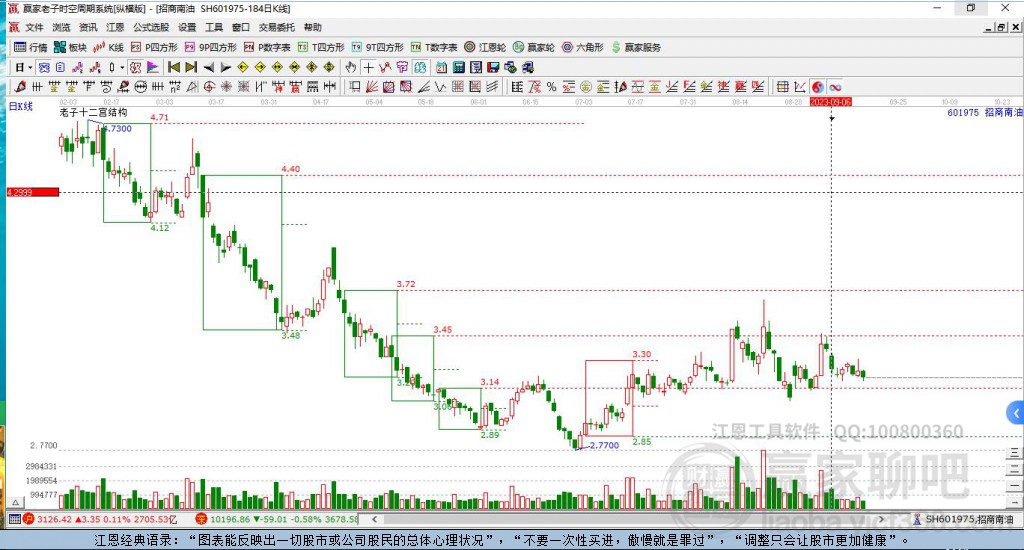The image size is (1024, 550).
Task: Open the T四方形 tool
Action: (321, 47)
